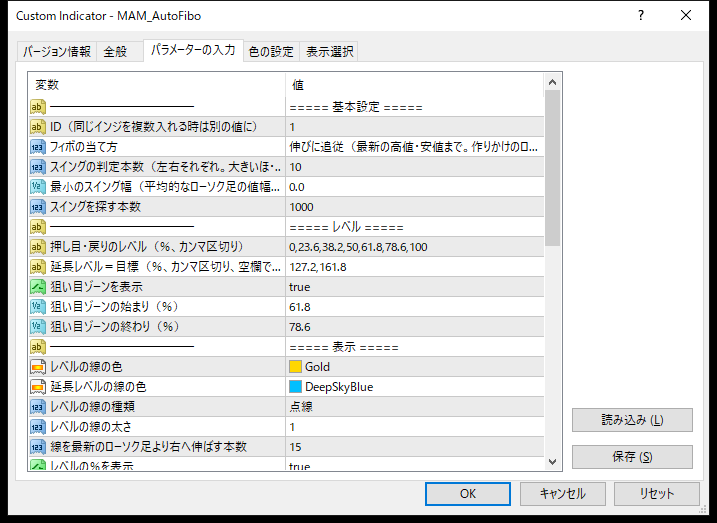
Task: Open the 色の設定 tab
Action: 271,52
